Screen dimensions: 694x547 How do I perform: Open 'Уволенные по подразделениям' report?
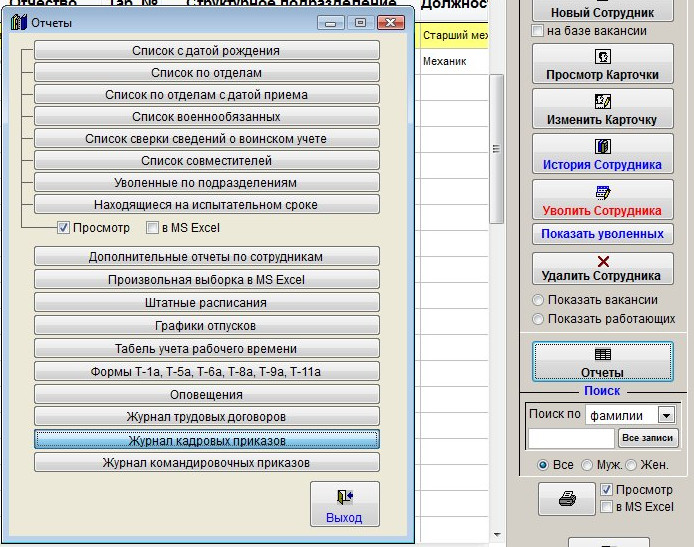tap(207, 182)
